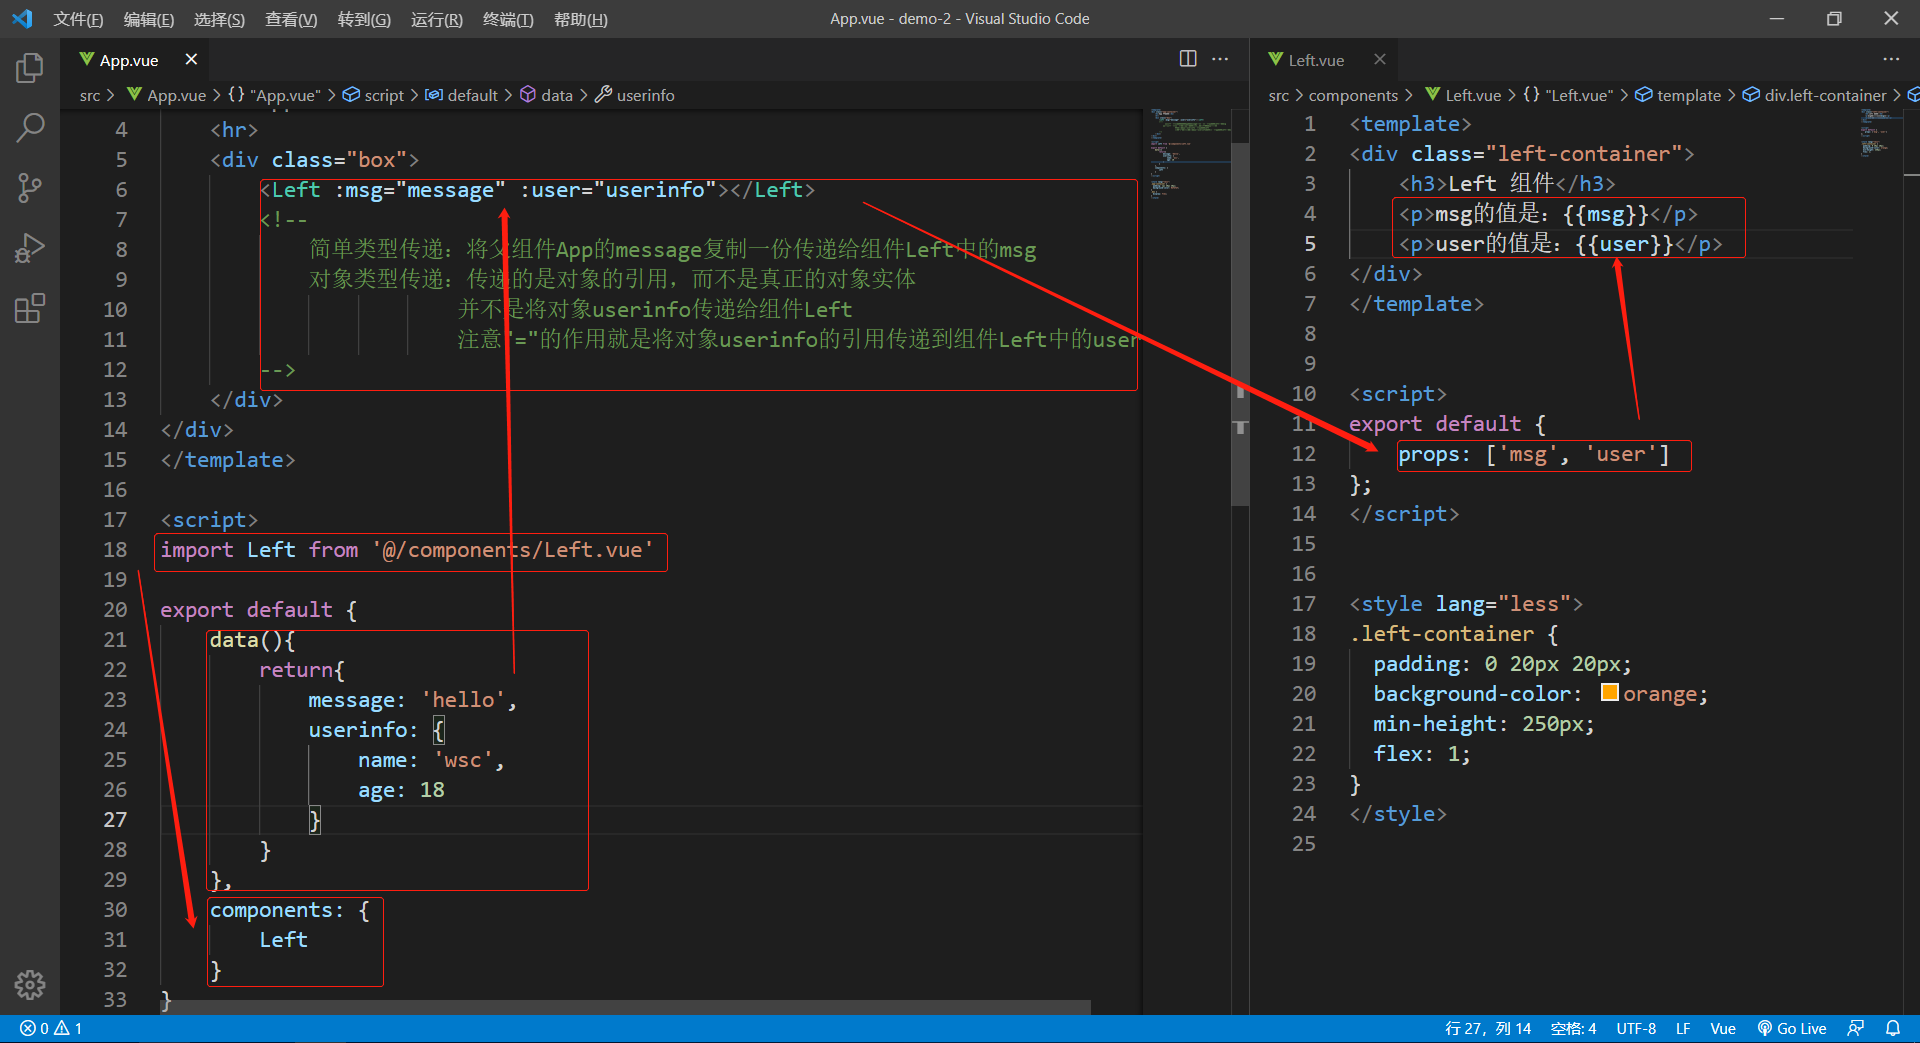Click the feedback icon in status bar

click(1856, 1028)
